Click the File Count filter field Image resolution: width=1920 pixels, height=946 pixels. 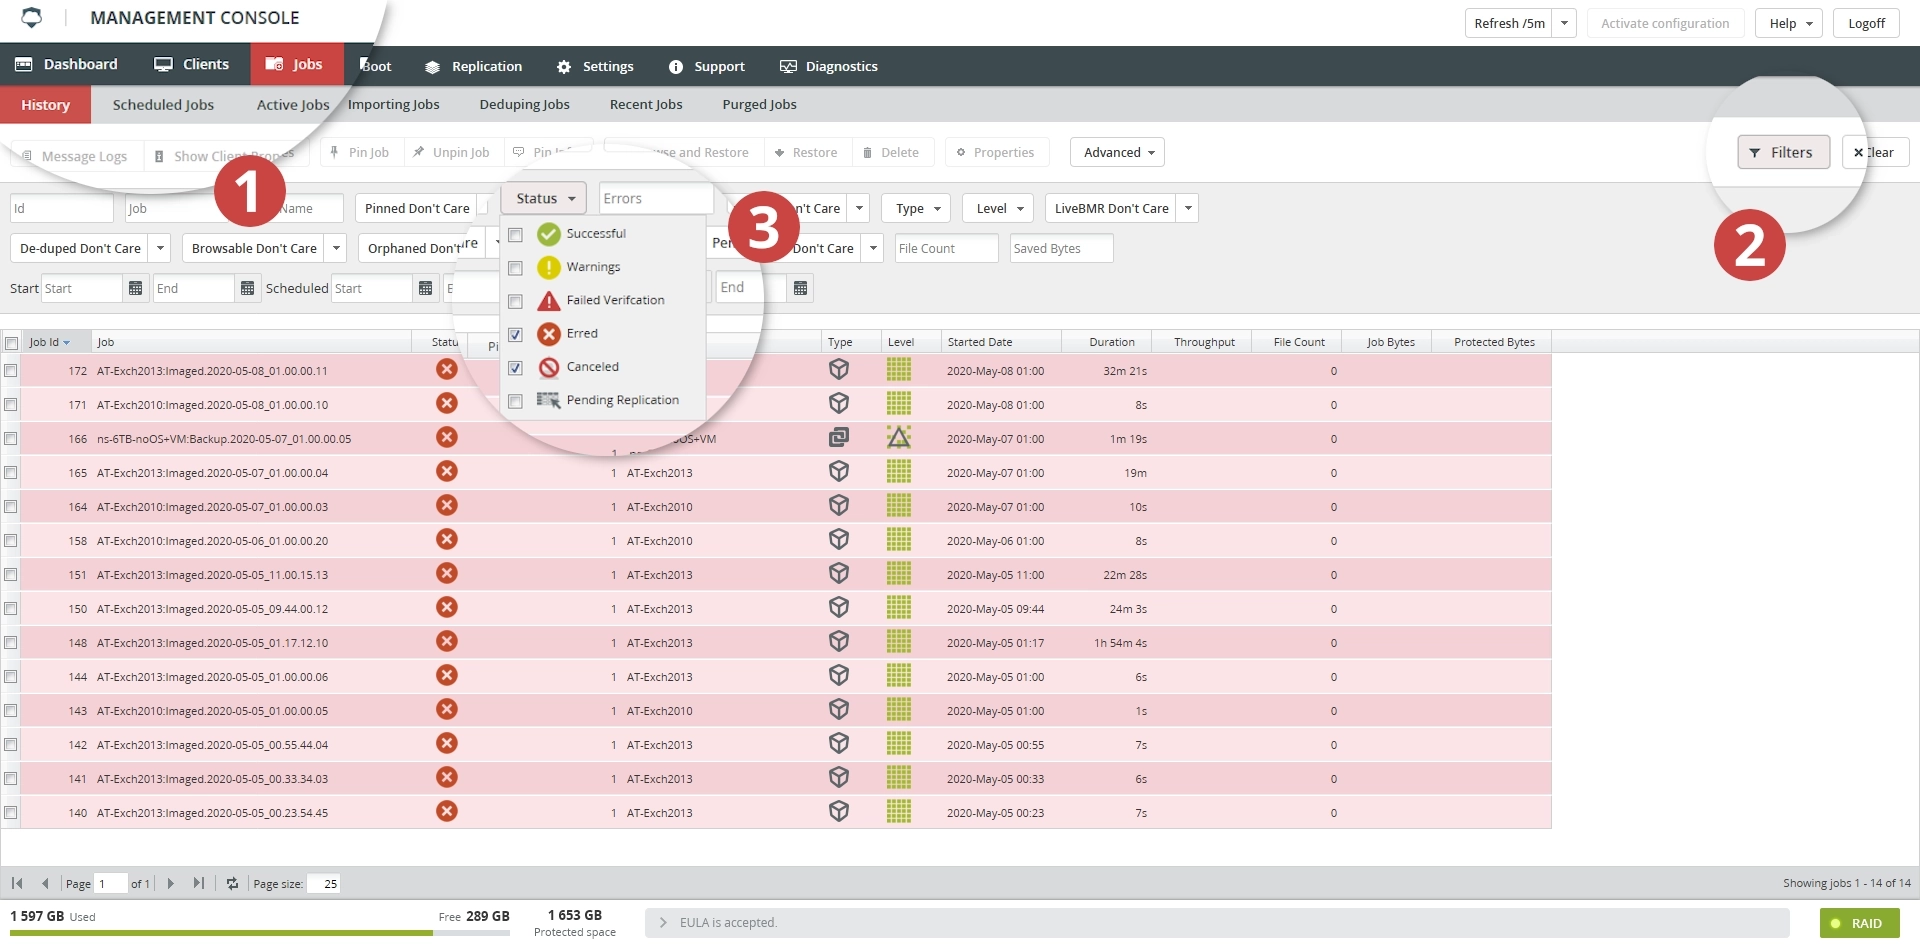tap(946, 248)
